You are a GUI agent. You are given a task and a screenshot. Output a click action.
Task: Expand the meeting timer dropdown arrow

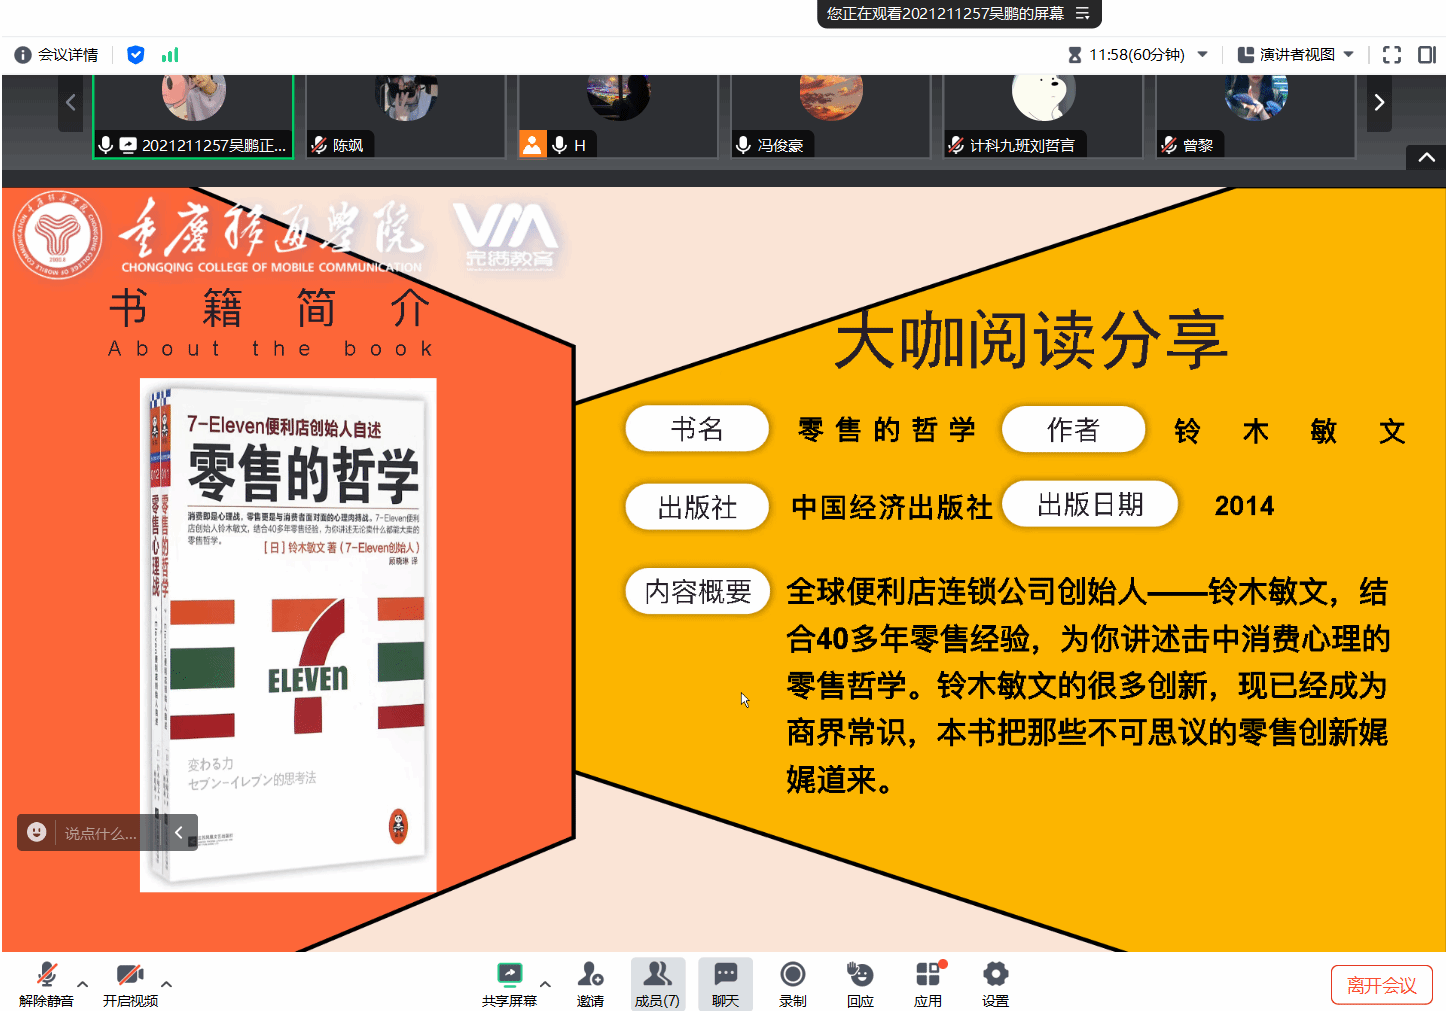coord(1203,55)
